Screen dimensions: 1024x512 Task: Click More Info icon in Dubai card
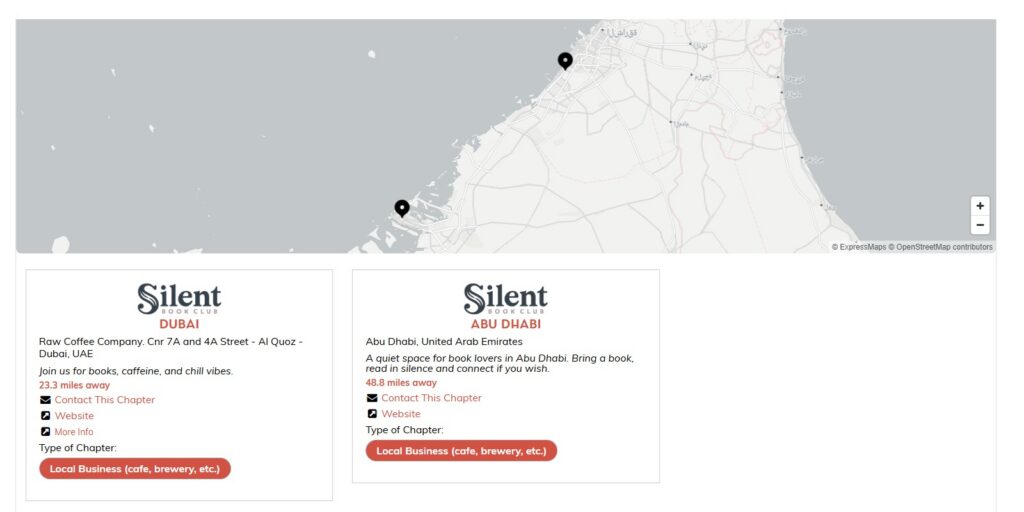[45, 432]
